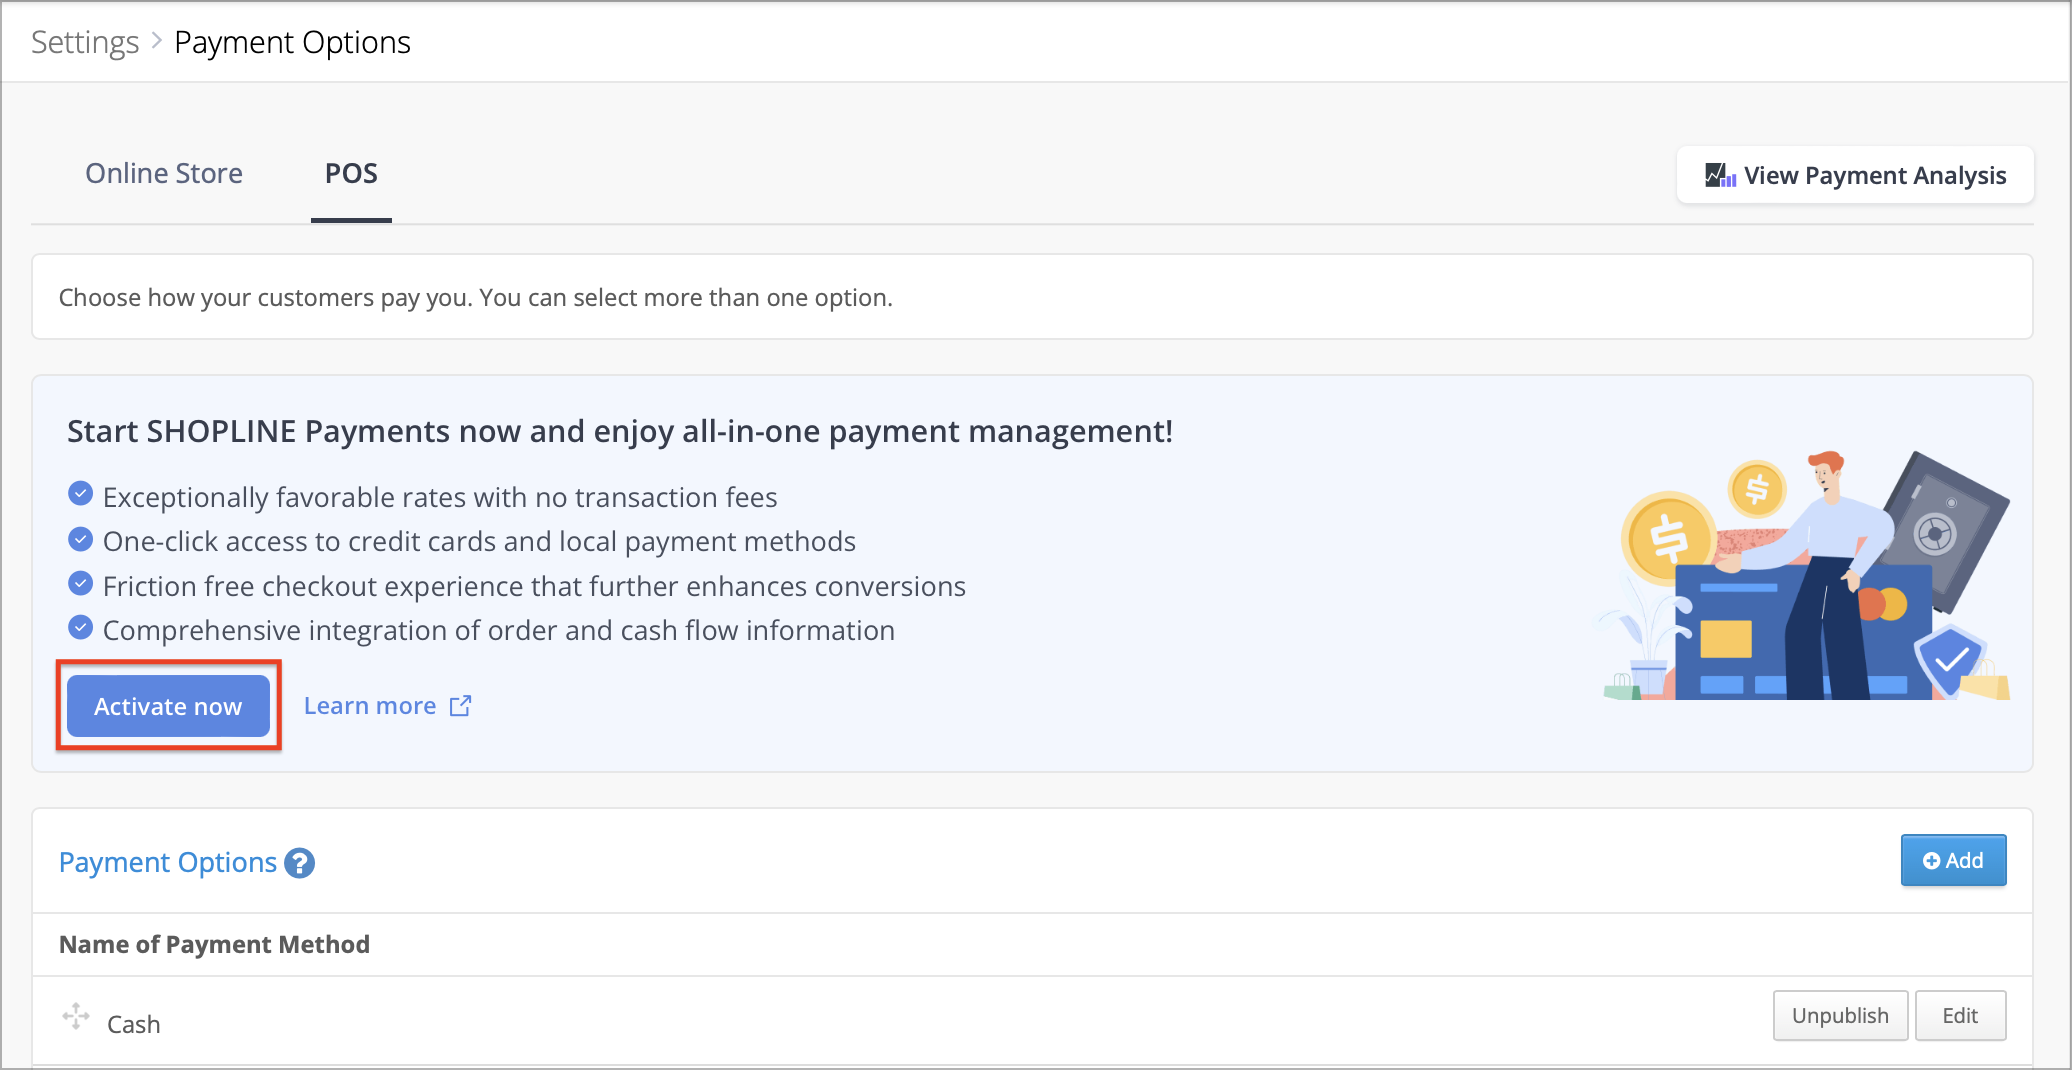Edit the Cash payment method
This screenshot has width=2072, height=1070.
click(x=1960, y=1016)
